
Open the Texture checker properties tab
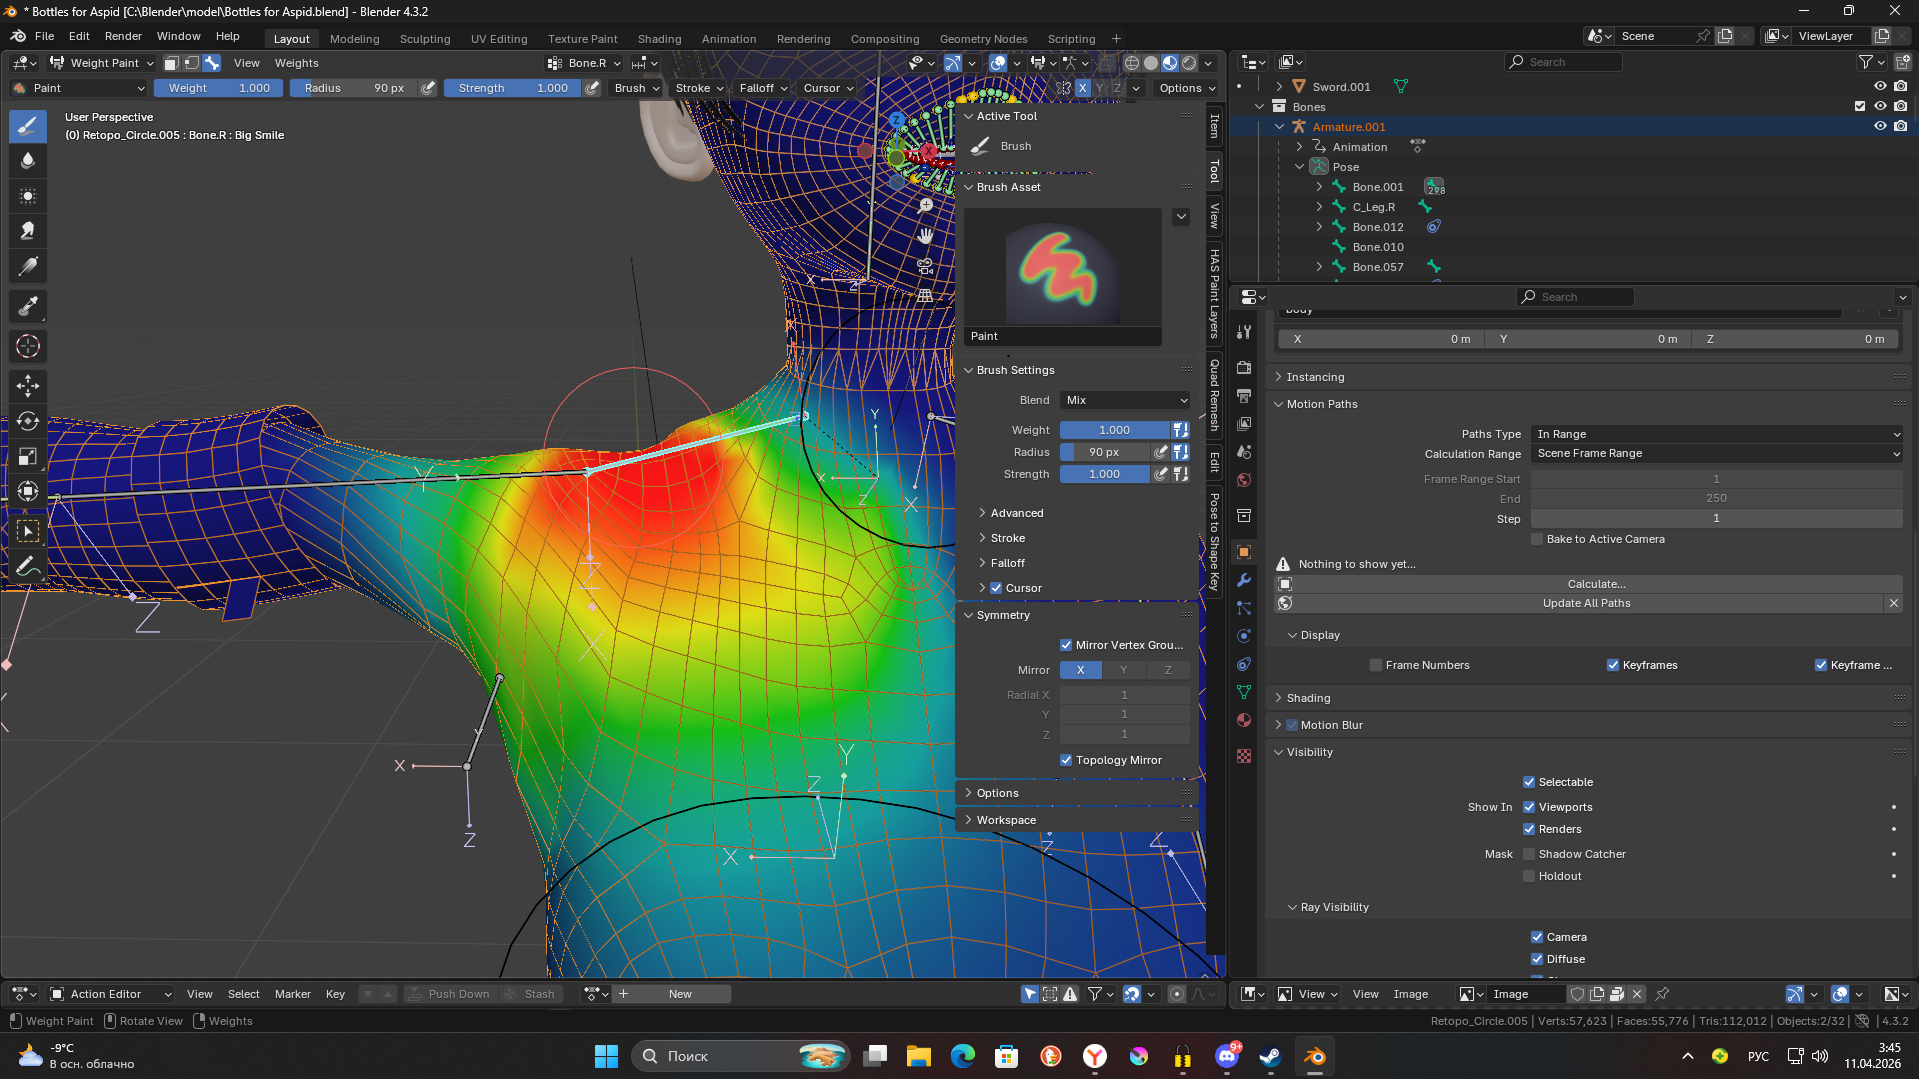pos(1244,756)
